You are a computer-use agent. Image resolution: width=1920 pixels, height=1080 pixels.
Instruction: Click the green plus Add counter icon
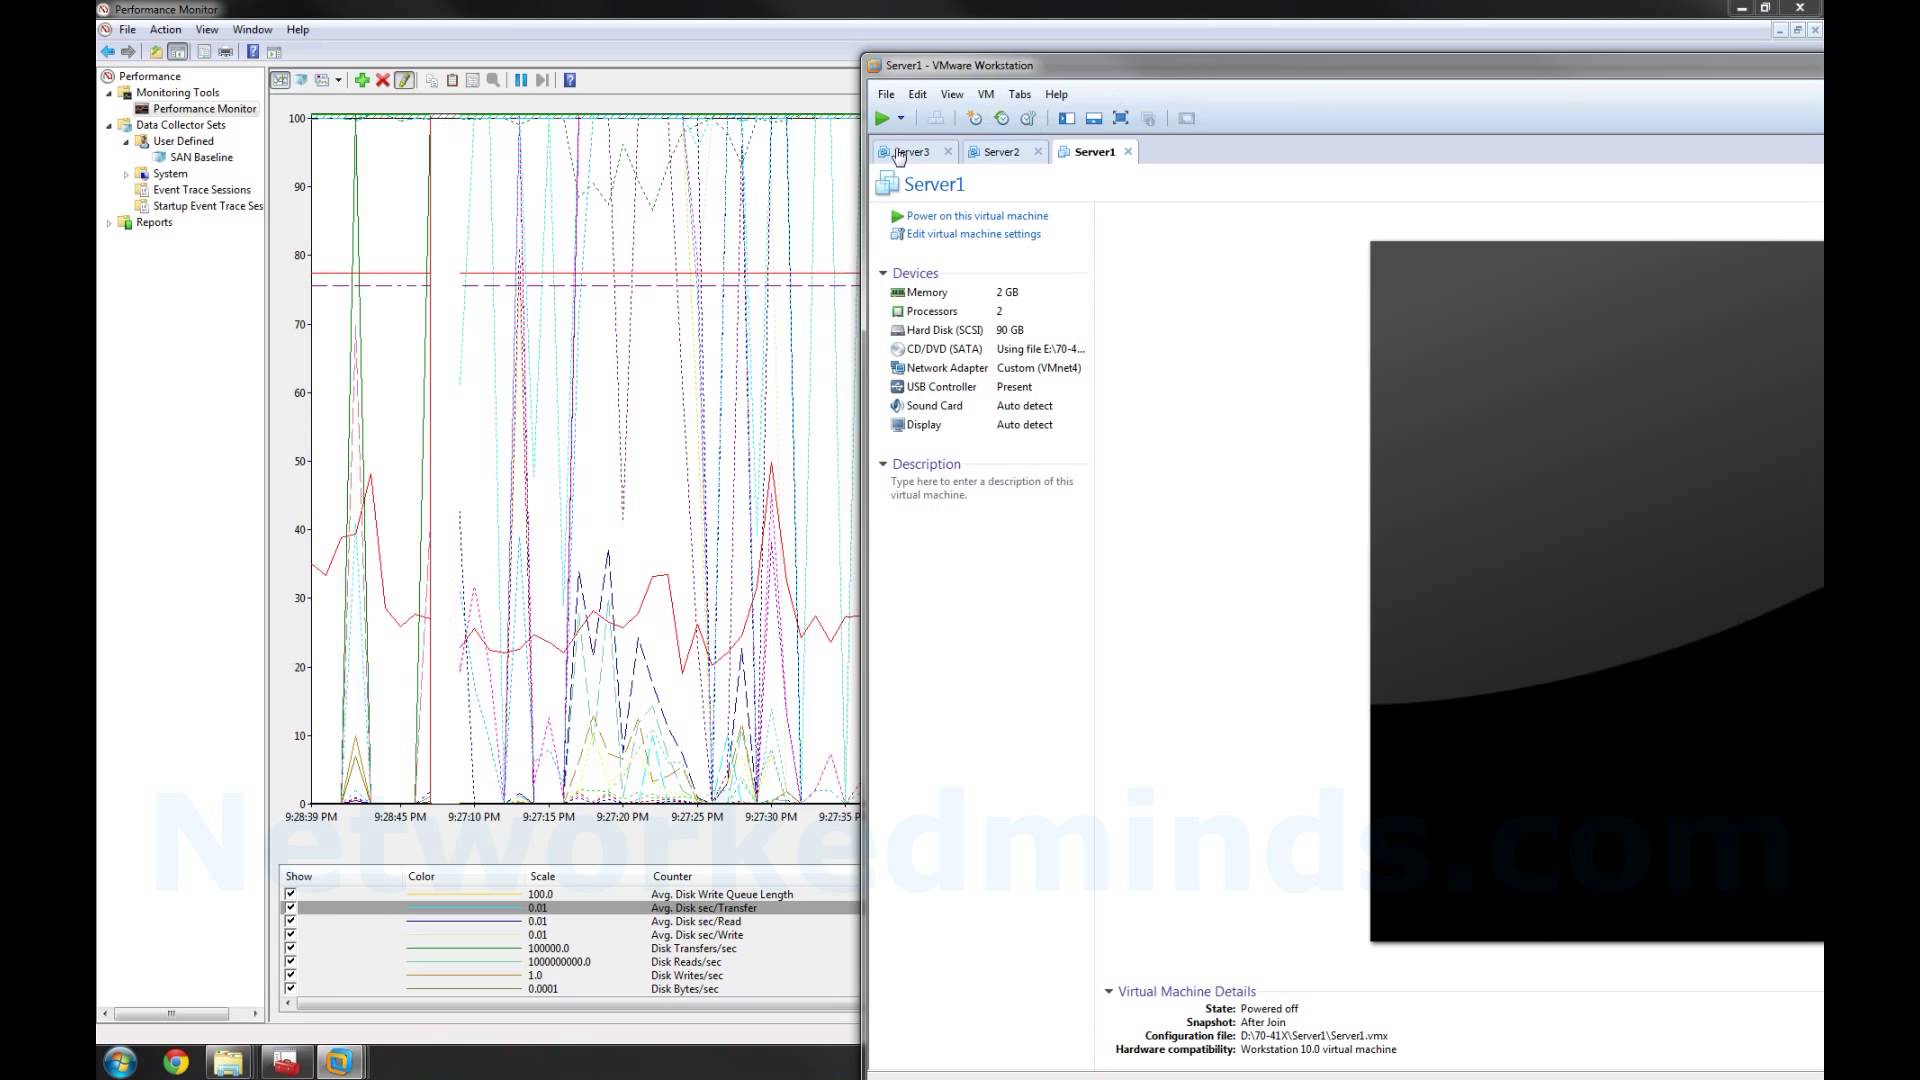(362, 80)
